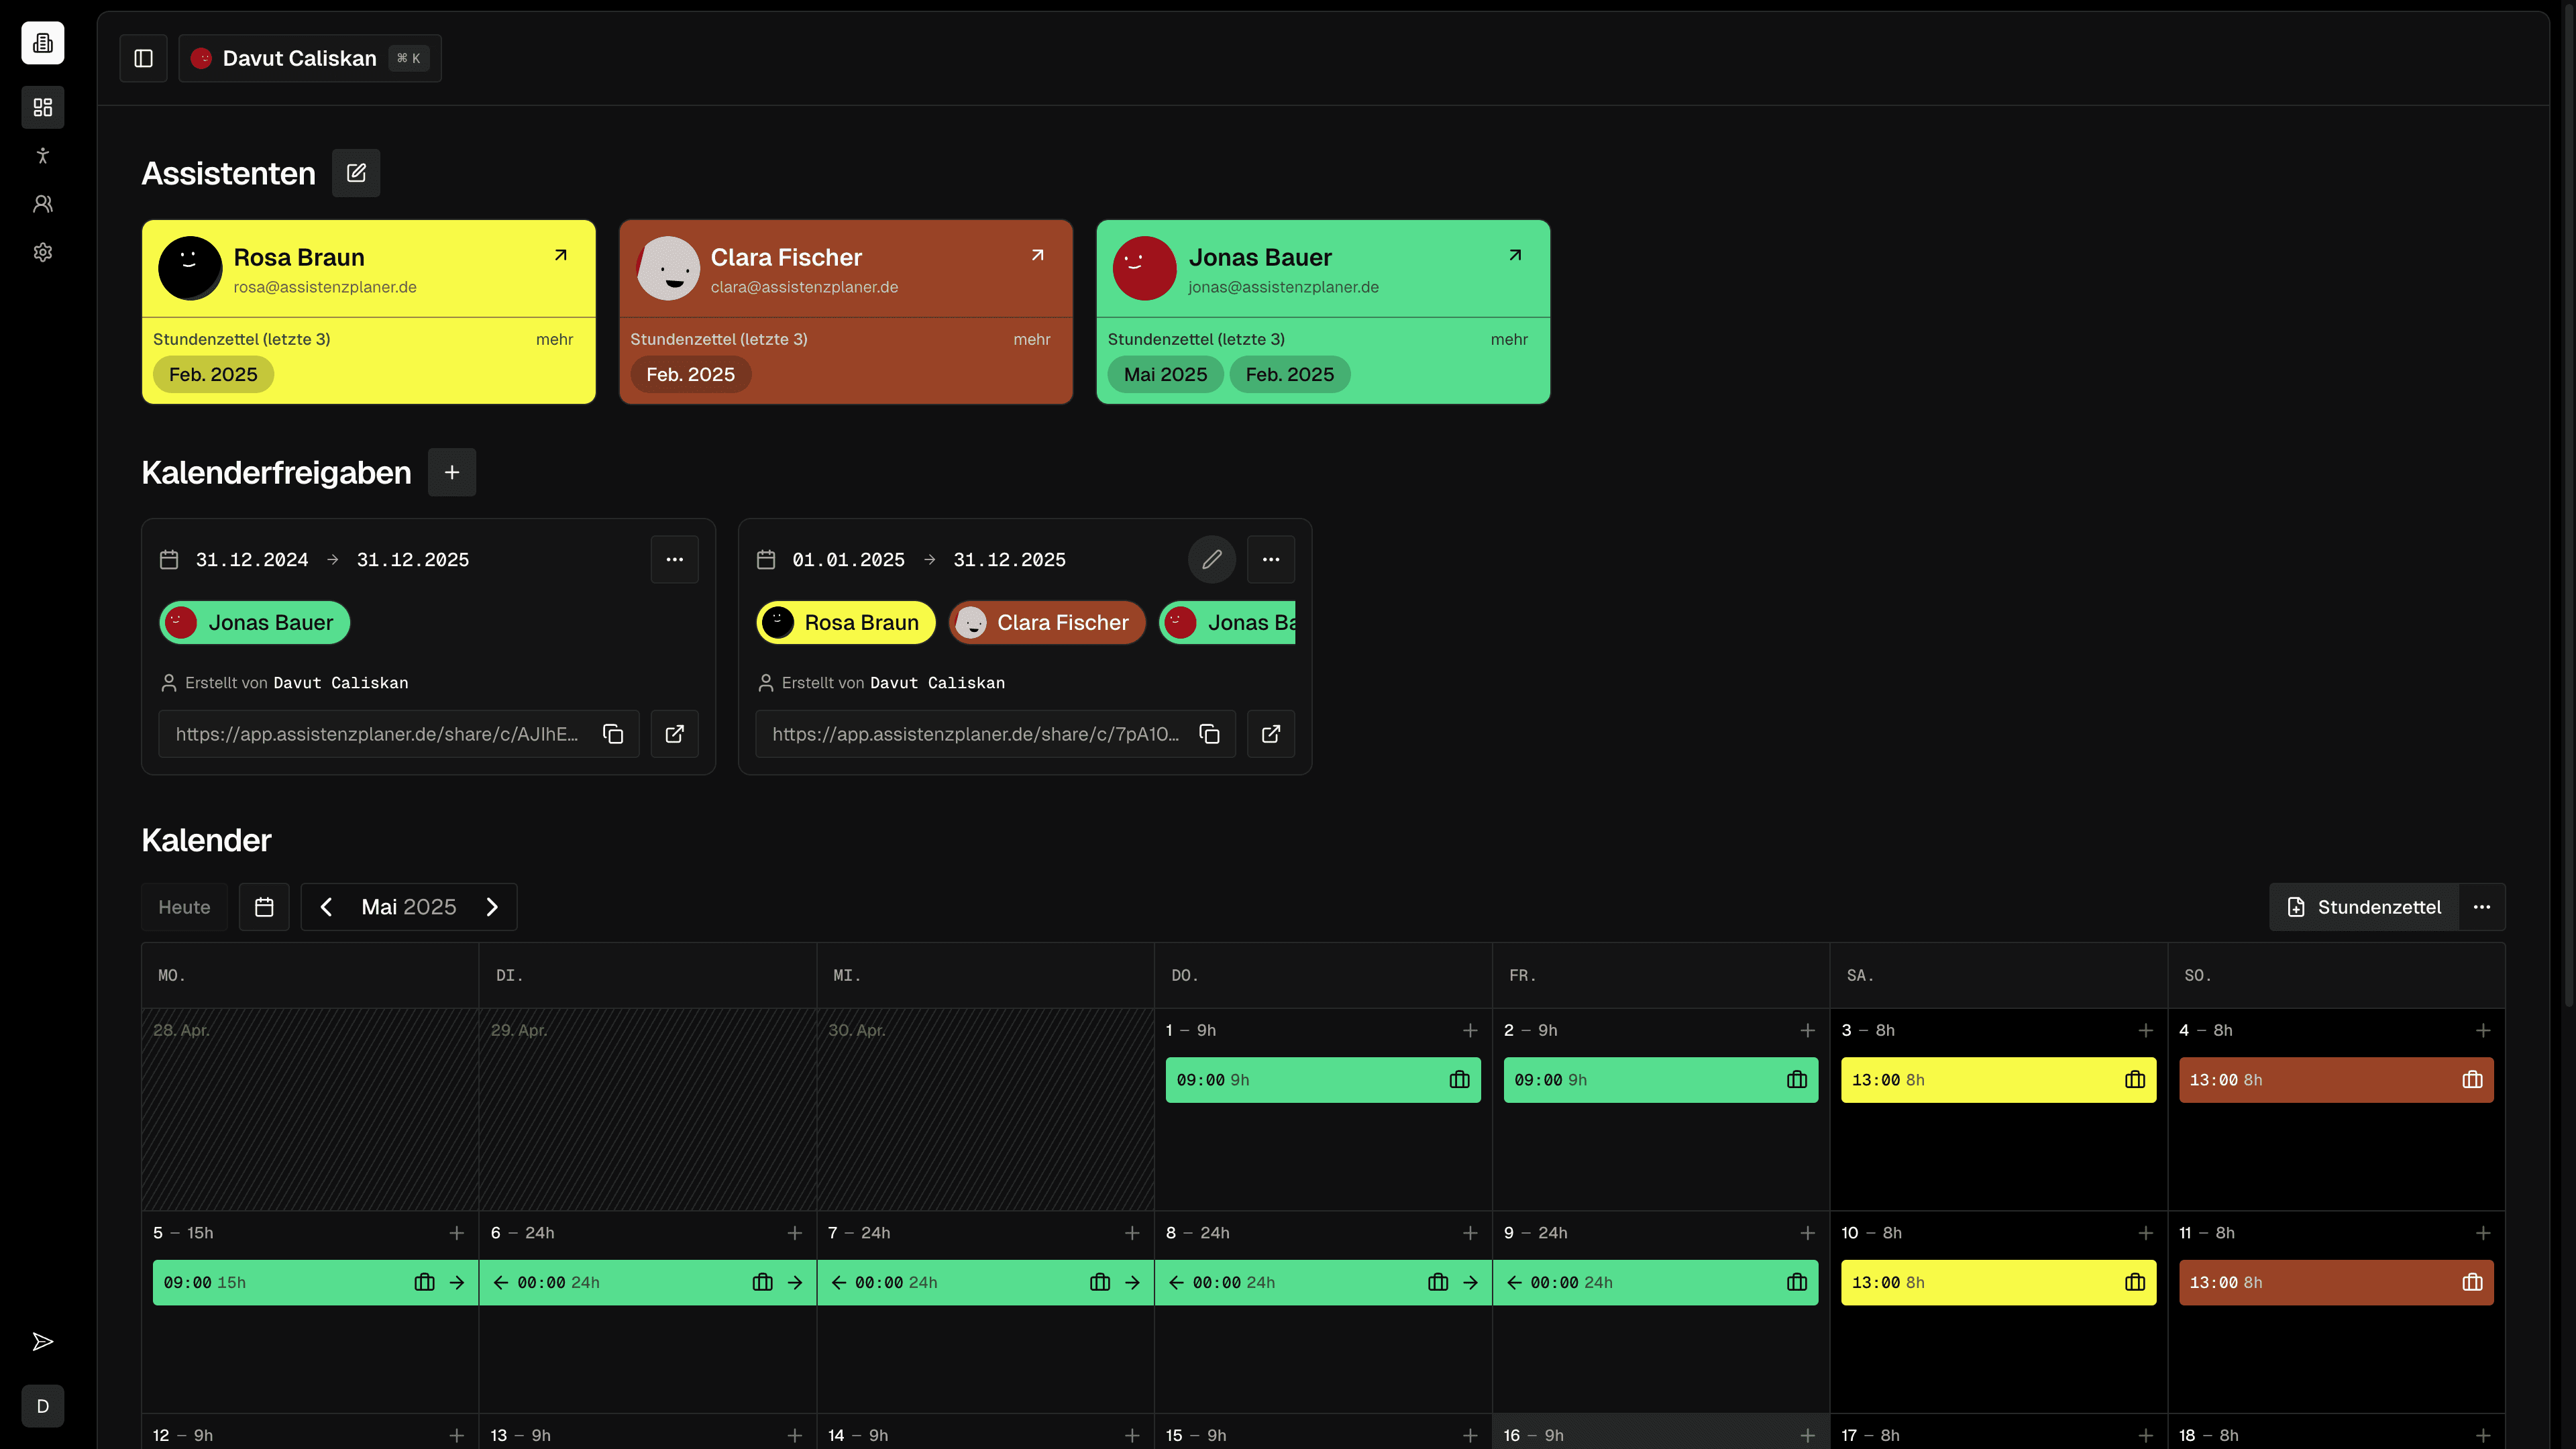
Task: Open settings gear in left sidebar
Action: point(43,252)
